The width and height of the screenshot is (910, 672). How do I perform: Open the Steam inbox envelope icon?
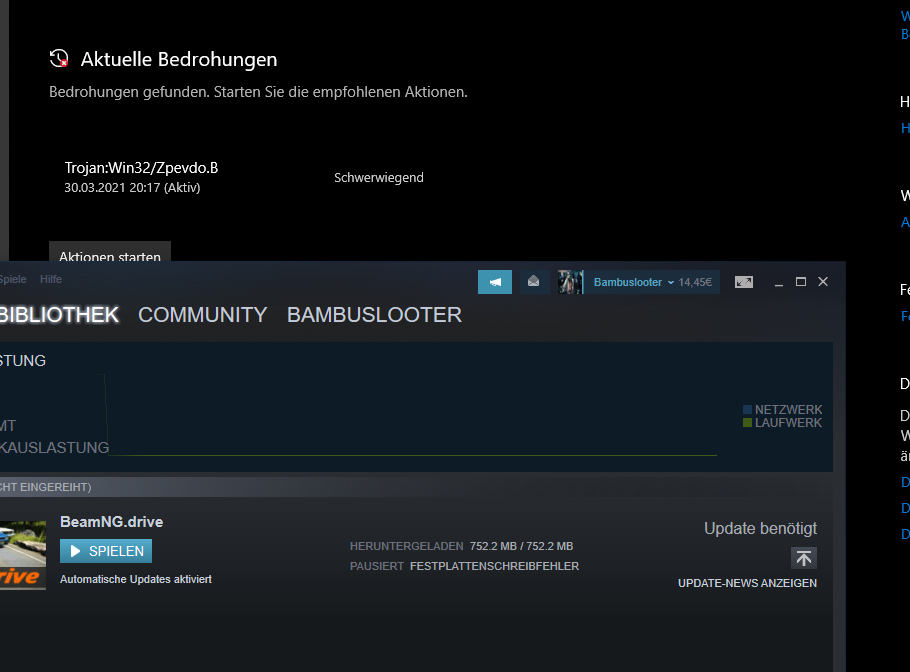533,282
